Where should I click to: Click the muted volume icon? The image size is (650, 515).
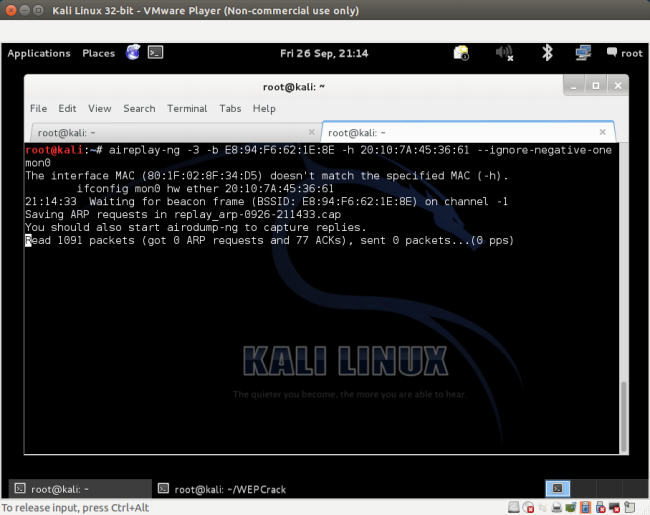click(504, 53)
